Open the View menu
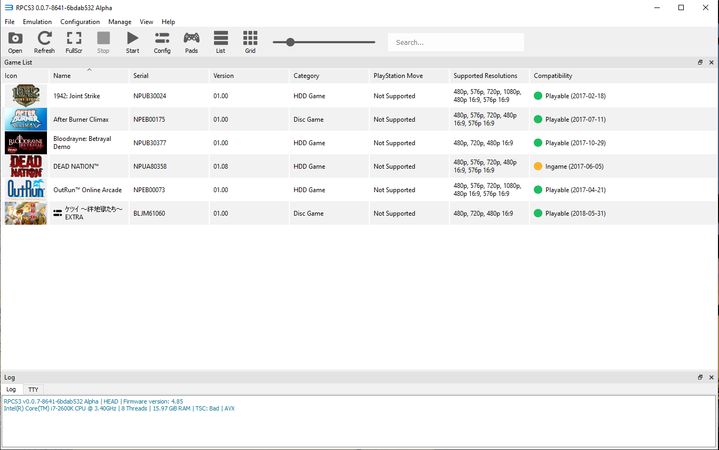 (146, 22)
